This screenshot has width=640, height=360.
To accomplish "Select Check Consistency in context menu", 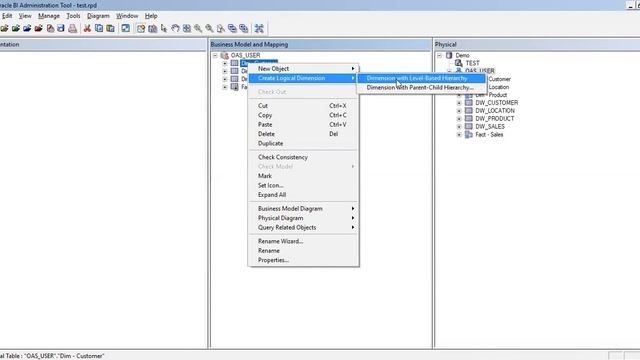I will pyautogui.click(x=304, y=157).
